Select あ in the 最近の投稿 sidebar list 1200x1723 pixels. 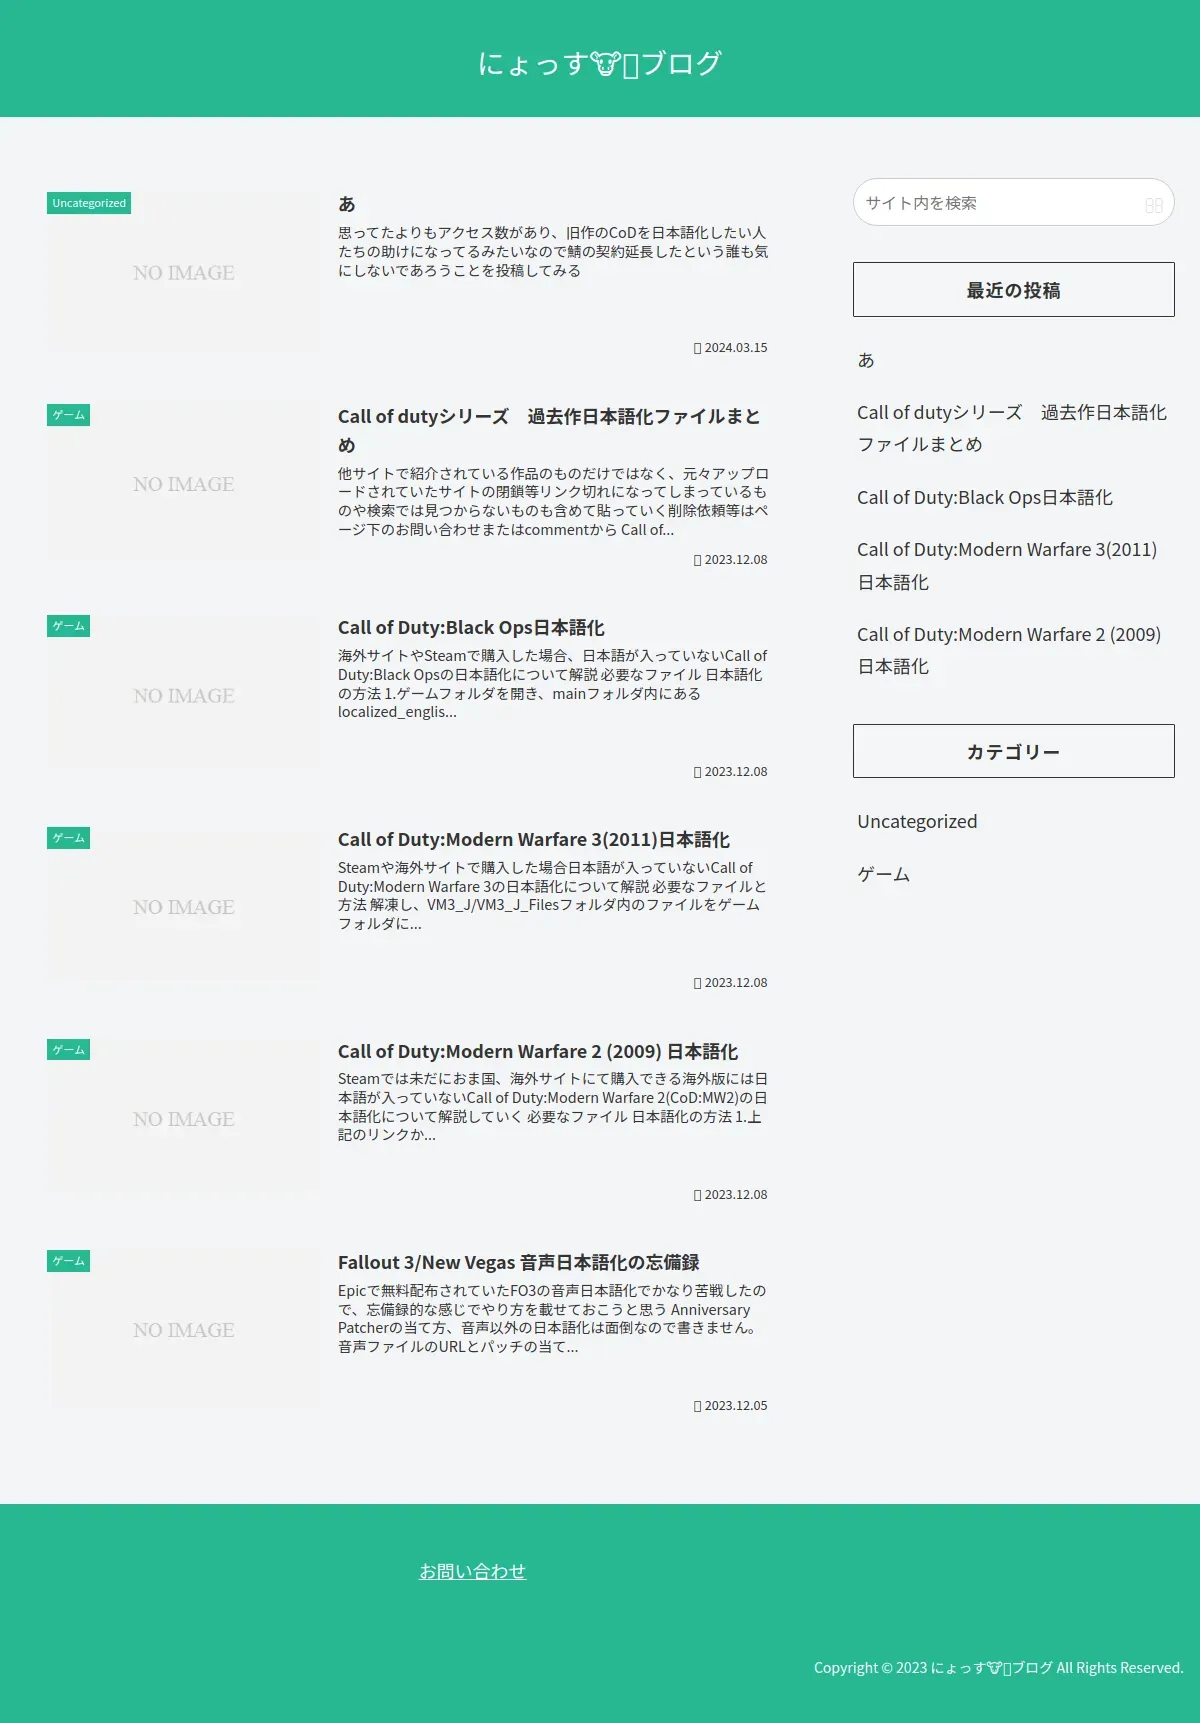click(866, 360)
